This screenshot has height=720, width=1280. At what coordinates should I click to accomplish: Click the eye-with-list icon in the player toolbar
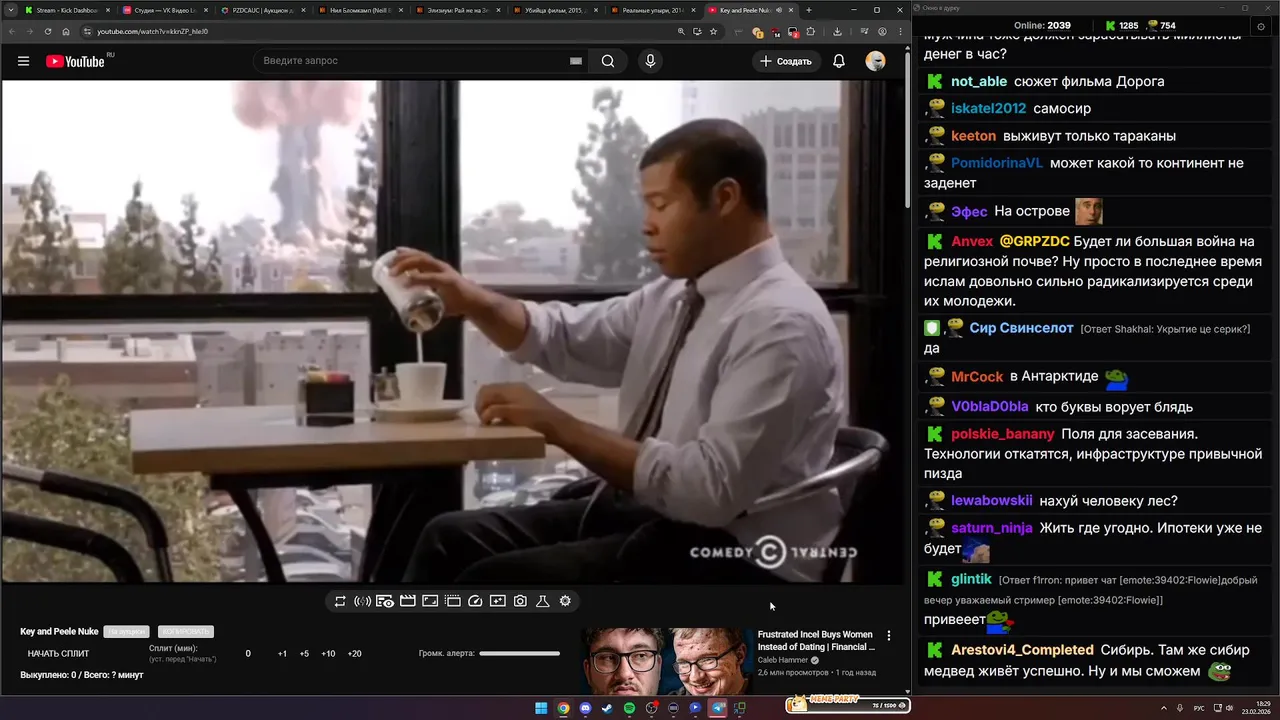(385, 601)
